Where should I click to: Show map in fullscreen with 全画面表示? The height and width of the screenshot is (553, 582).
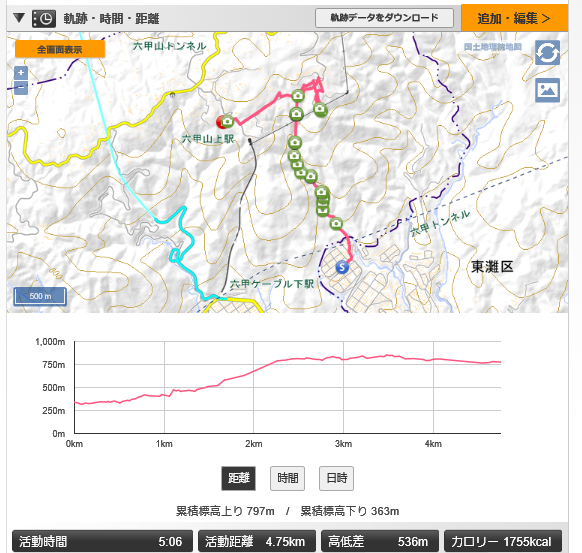pyautogui.click(x=60, y=49)
